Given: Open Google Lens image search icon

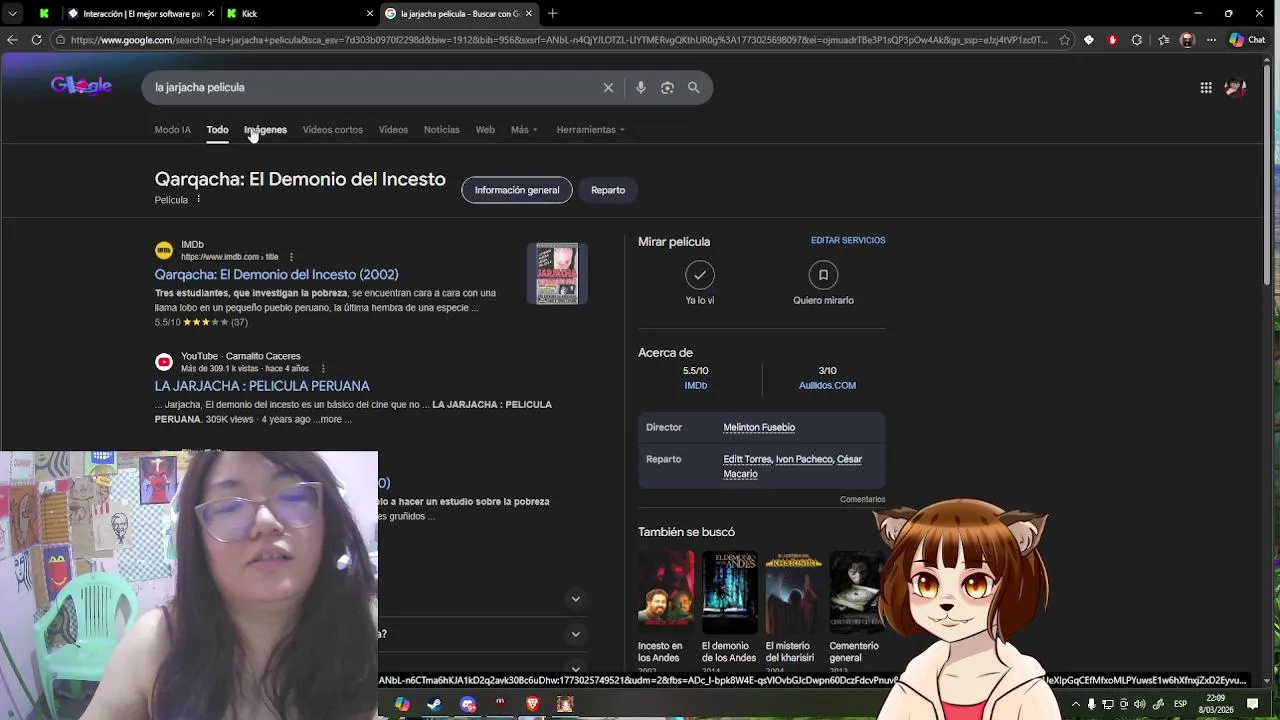Looking at the screenshot, I should pyautogui.click(x=667, y=88).
